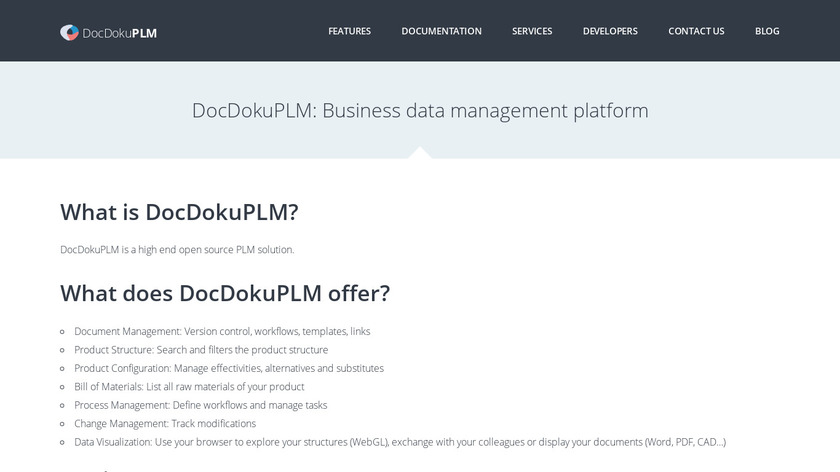
Task: Click the "What is DocDokuPLM?" heading
Action: point(179,212)
